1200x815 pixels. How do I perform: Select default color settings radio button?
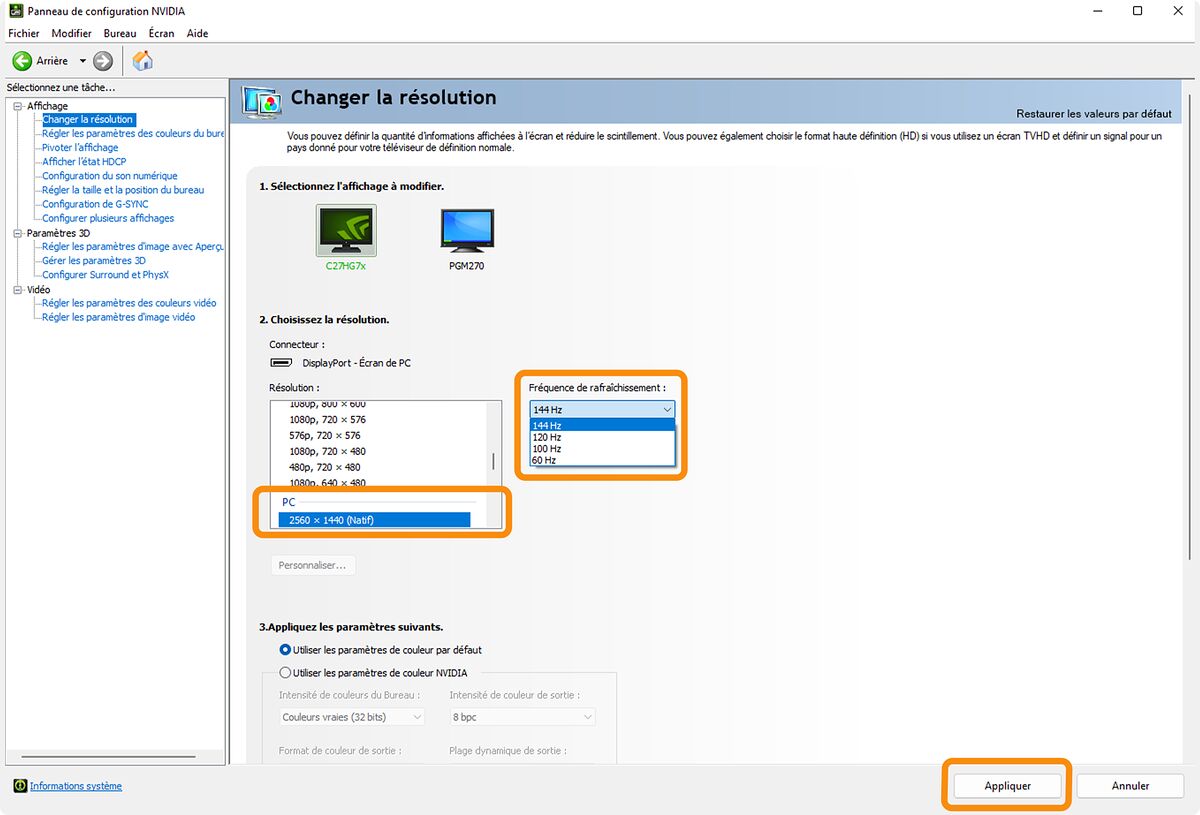pyautogui.click(x=286, y=650)
